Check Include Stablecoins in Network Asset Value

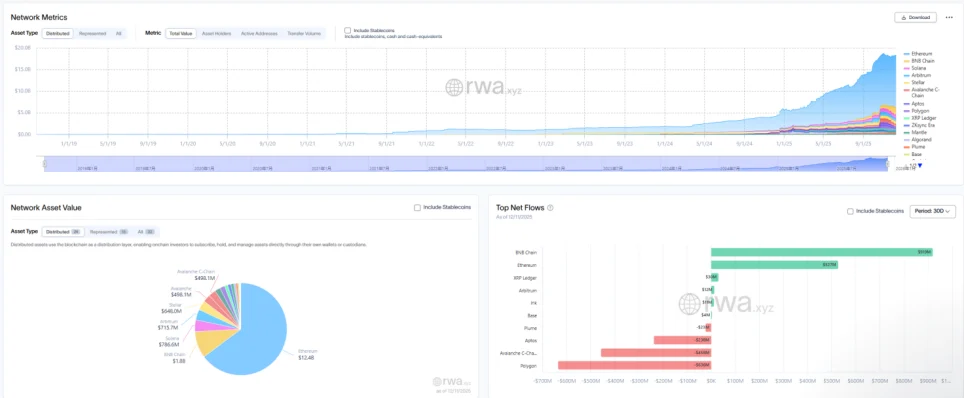[417, 208]
